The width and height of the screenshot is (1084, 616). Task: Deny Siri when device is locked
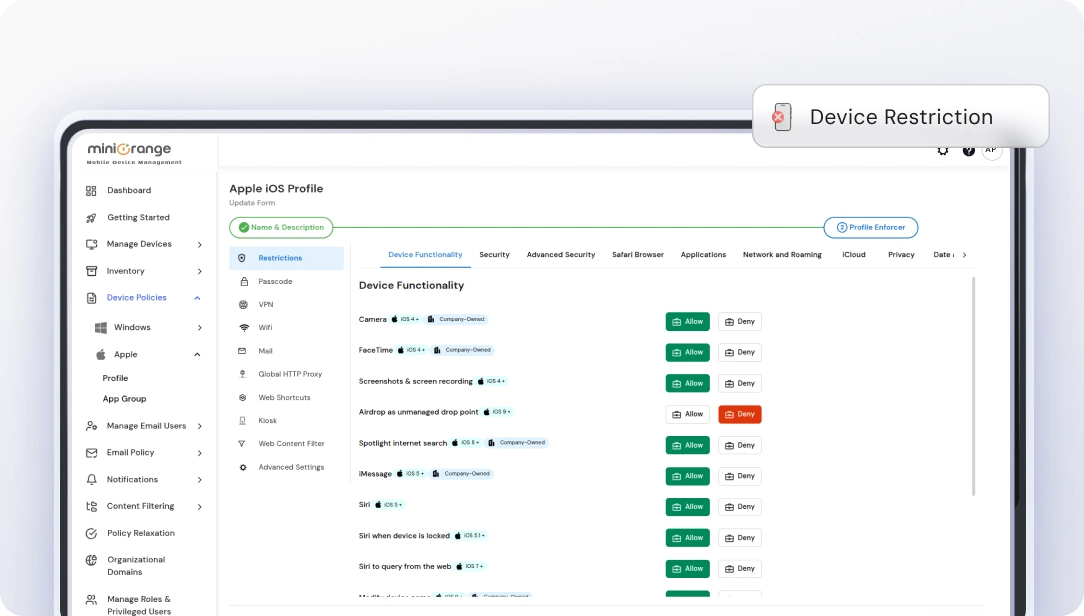tap(740, 537)
